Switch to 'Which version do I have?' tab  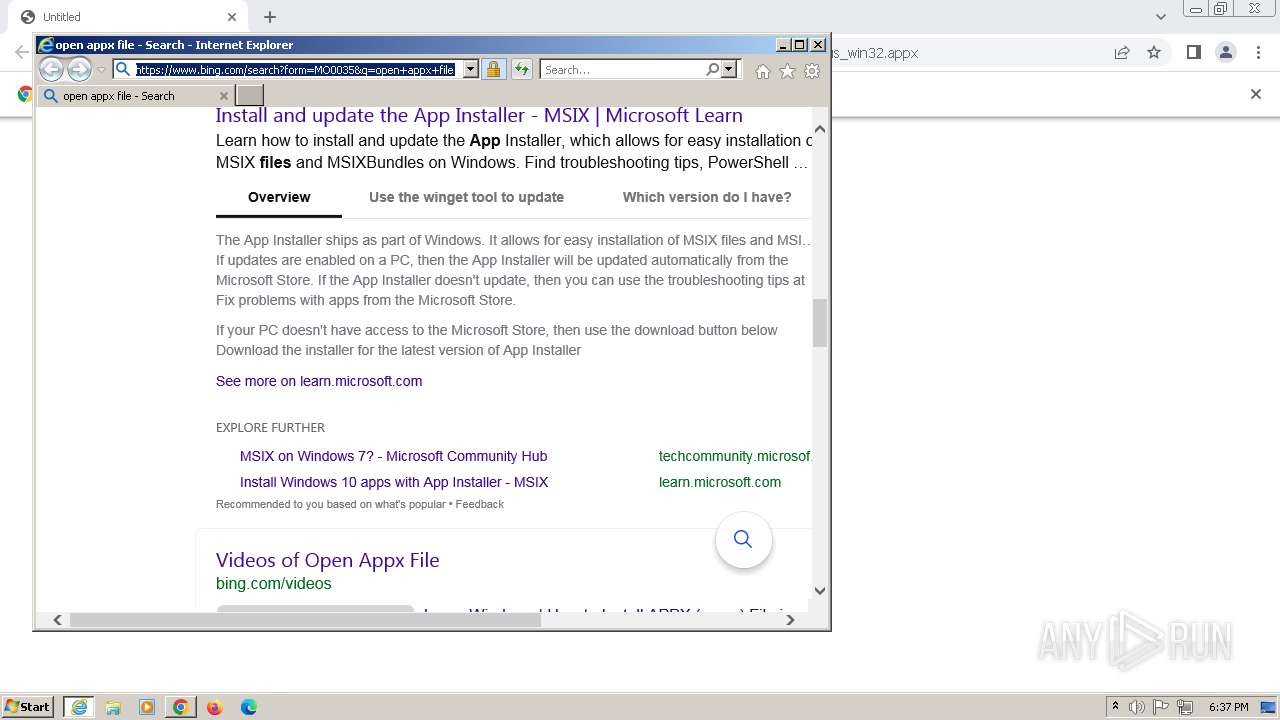(x=707, y=197)
